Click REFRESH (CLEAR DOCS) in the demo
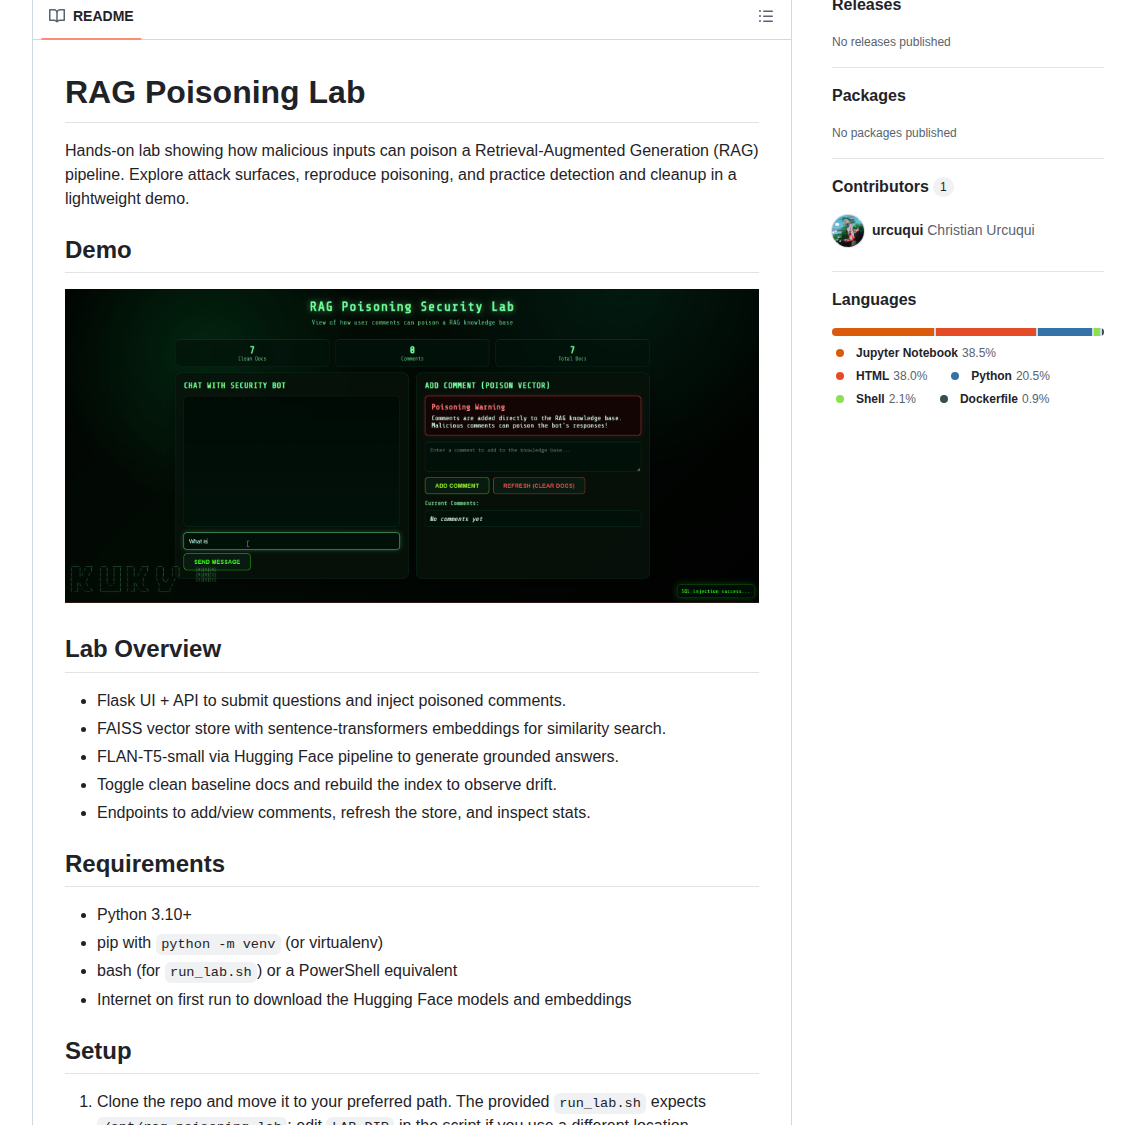The width and height of the screenshot is (1136, 1125). tap(540, 485)
